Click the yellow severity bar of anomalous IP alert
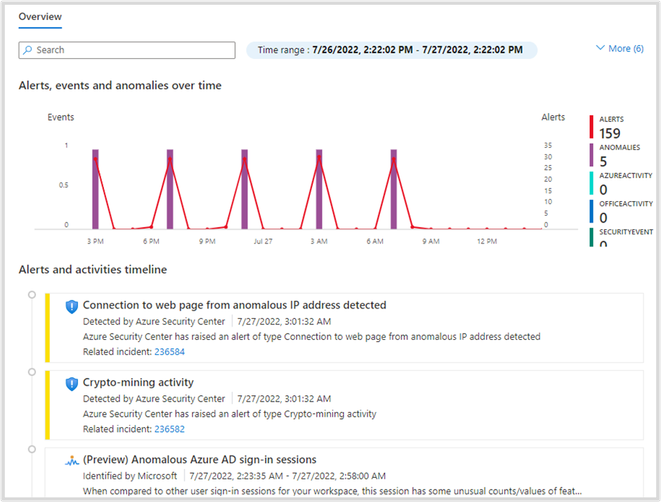Viewport: 661px width, 502px height. 47,328
